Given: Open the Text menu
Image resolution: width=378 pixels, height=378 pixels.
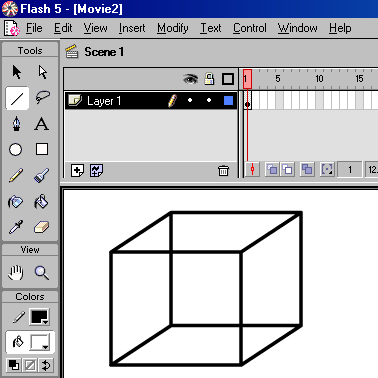Looking at the screenshot, I should 211,28.
